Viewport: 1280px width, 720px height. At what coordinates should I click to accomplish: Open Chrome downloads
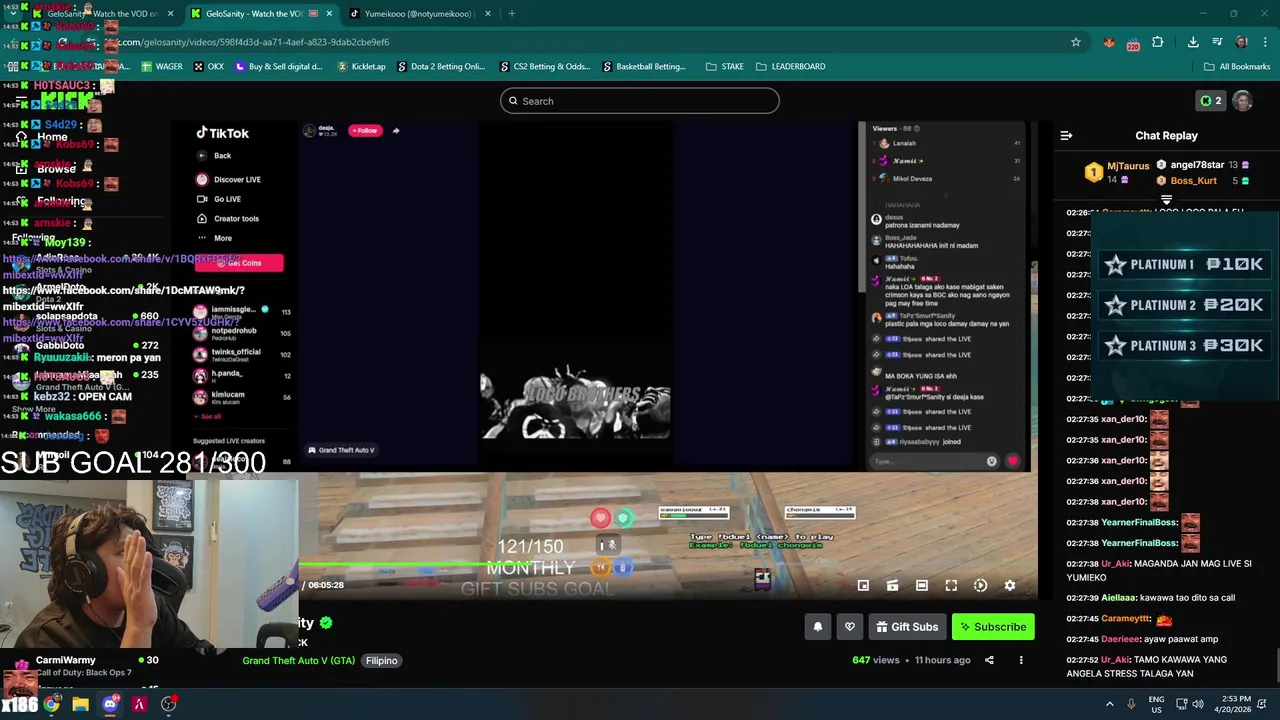click(x=1193, y=42)
